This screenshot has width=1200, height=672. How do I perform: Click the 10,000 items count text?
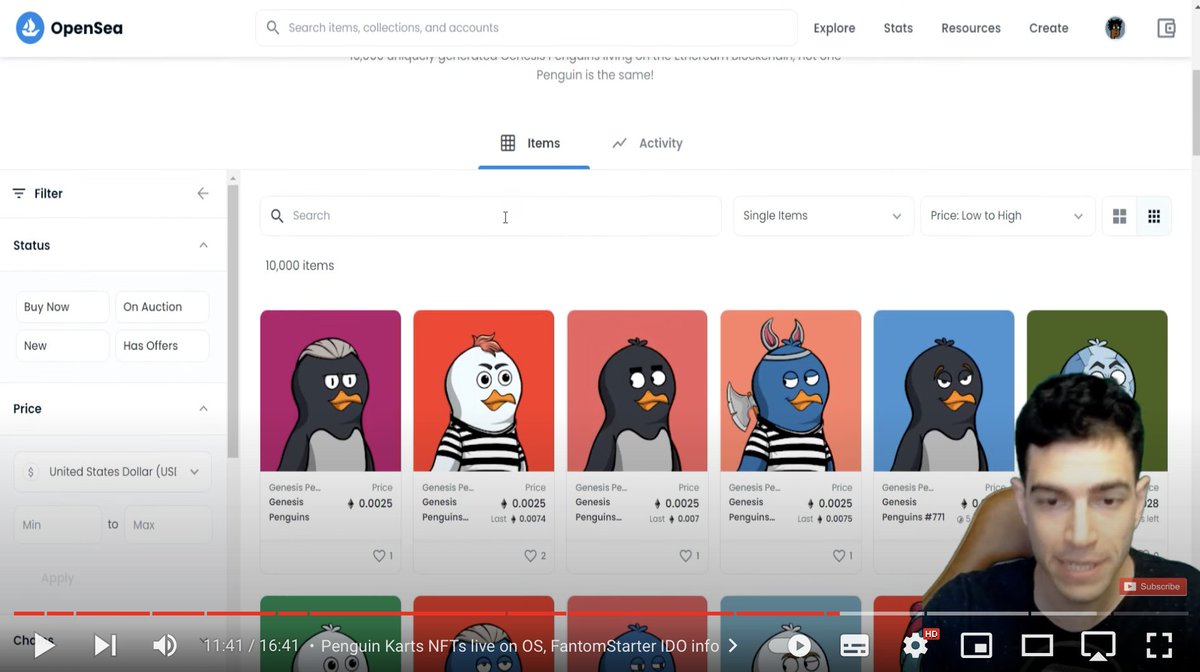click(299, 266)
